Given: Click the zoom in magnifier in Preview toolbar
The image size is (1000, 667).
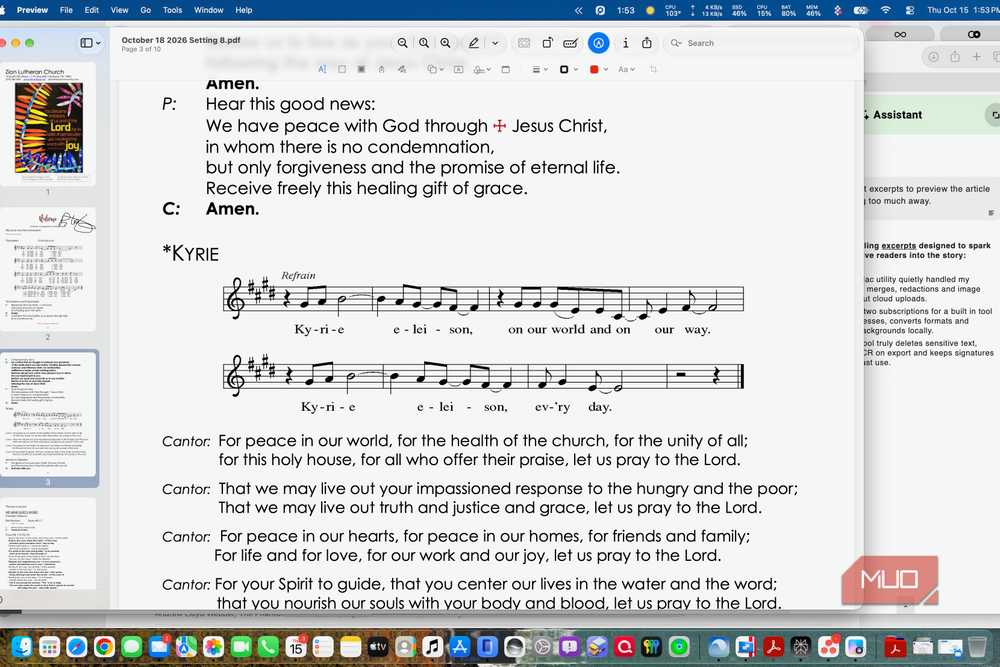Looking at the screenshot, I should [x=445, y=43].
